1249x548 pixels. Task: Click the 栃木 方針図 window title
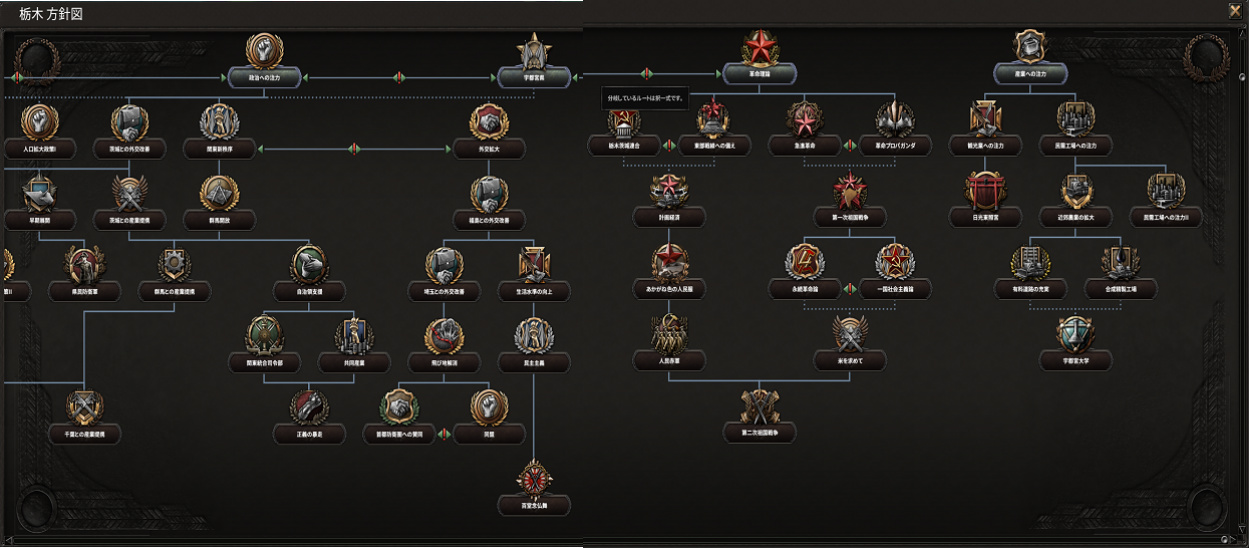coord(53,14)
